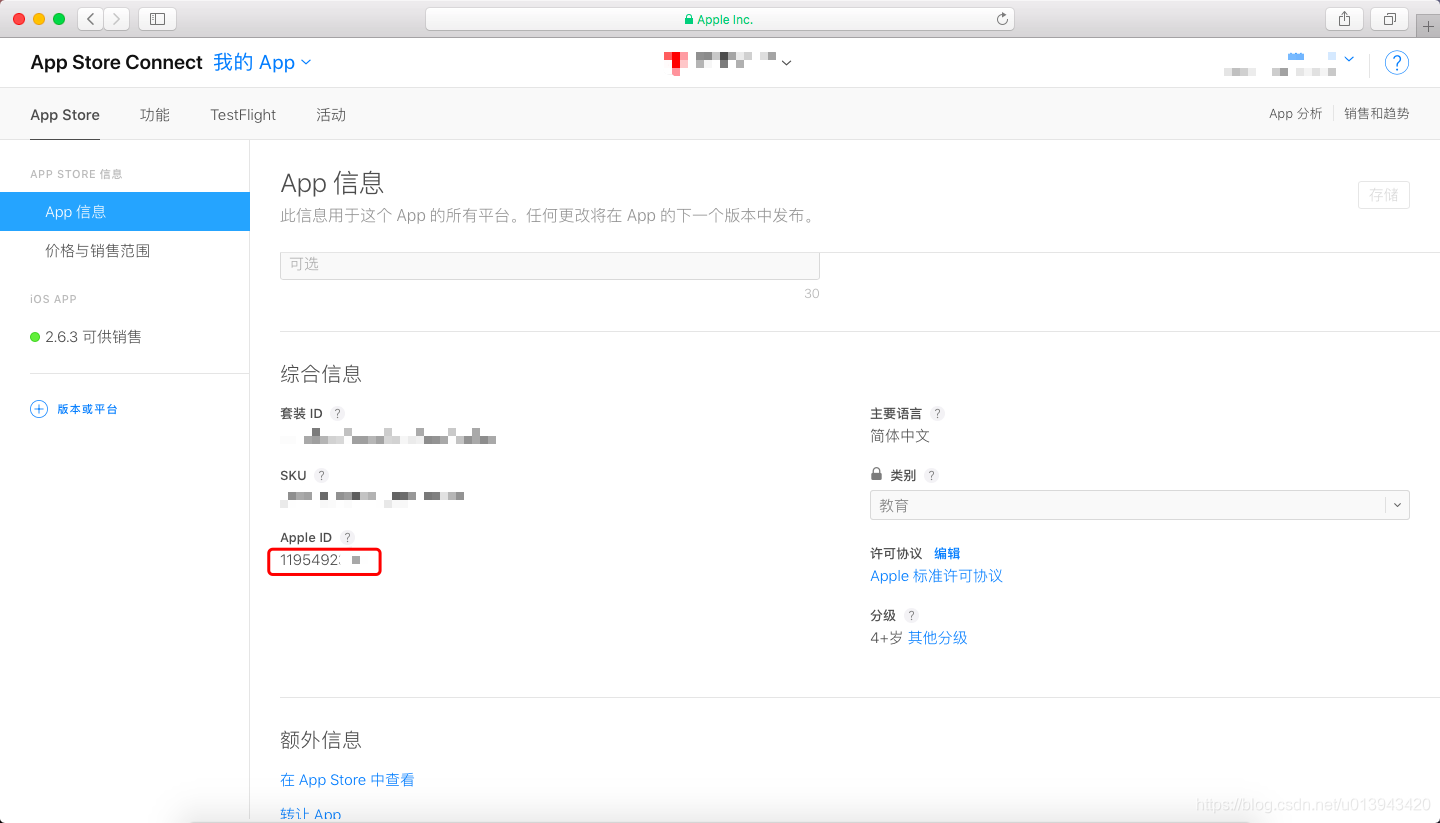
Task: Click the 版本或平台 link
Action: [x=87, y=409]
